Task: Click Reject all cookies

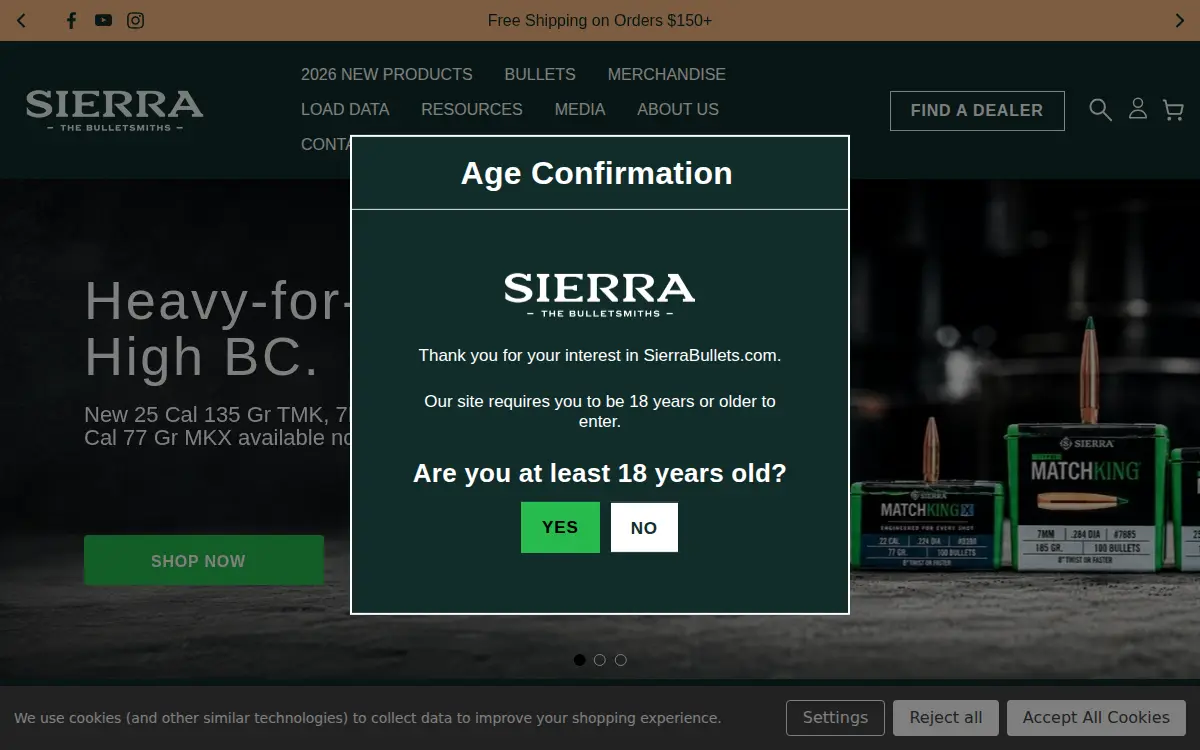Action: click(x=946, y=718)
